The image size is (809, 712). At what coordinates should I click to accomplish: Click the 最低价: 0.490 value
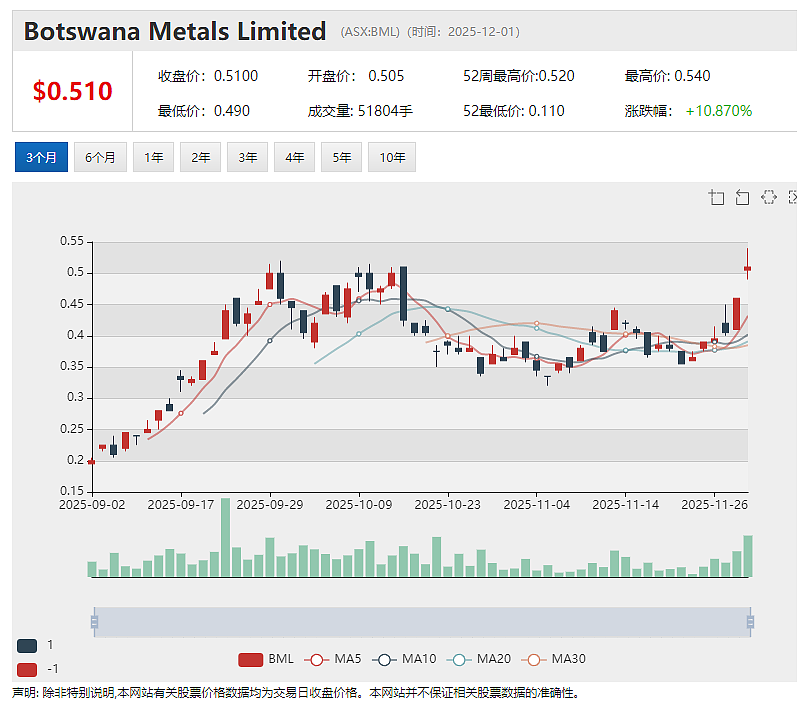(x=204, y=111)
